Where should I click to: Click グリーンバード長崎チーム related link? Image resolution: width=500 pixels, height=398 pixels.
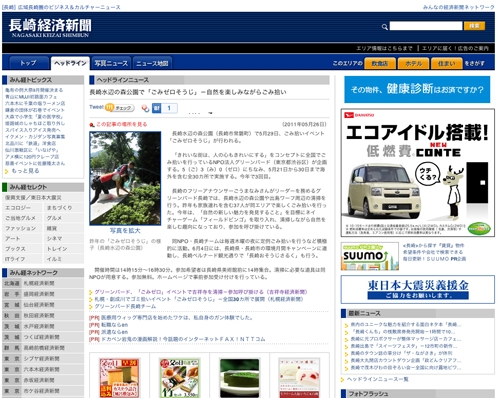coord(125,306)
